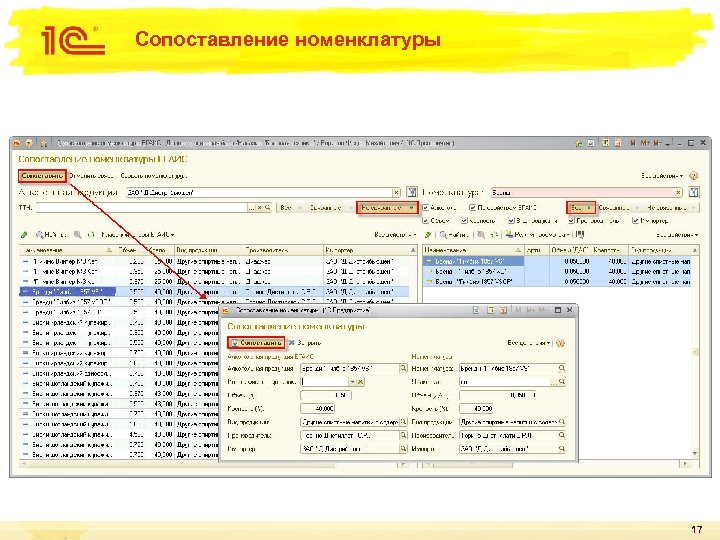Clear the ТТН field using X
Screen dimensions: 720x540
(259, 208)
